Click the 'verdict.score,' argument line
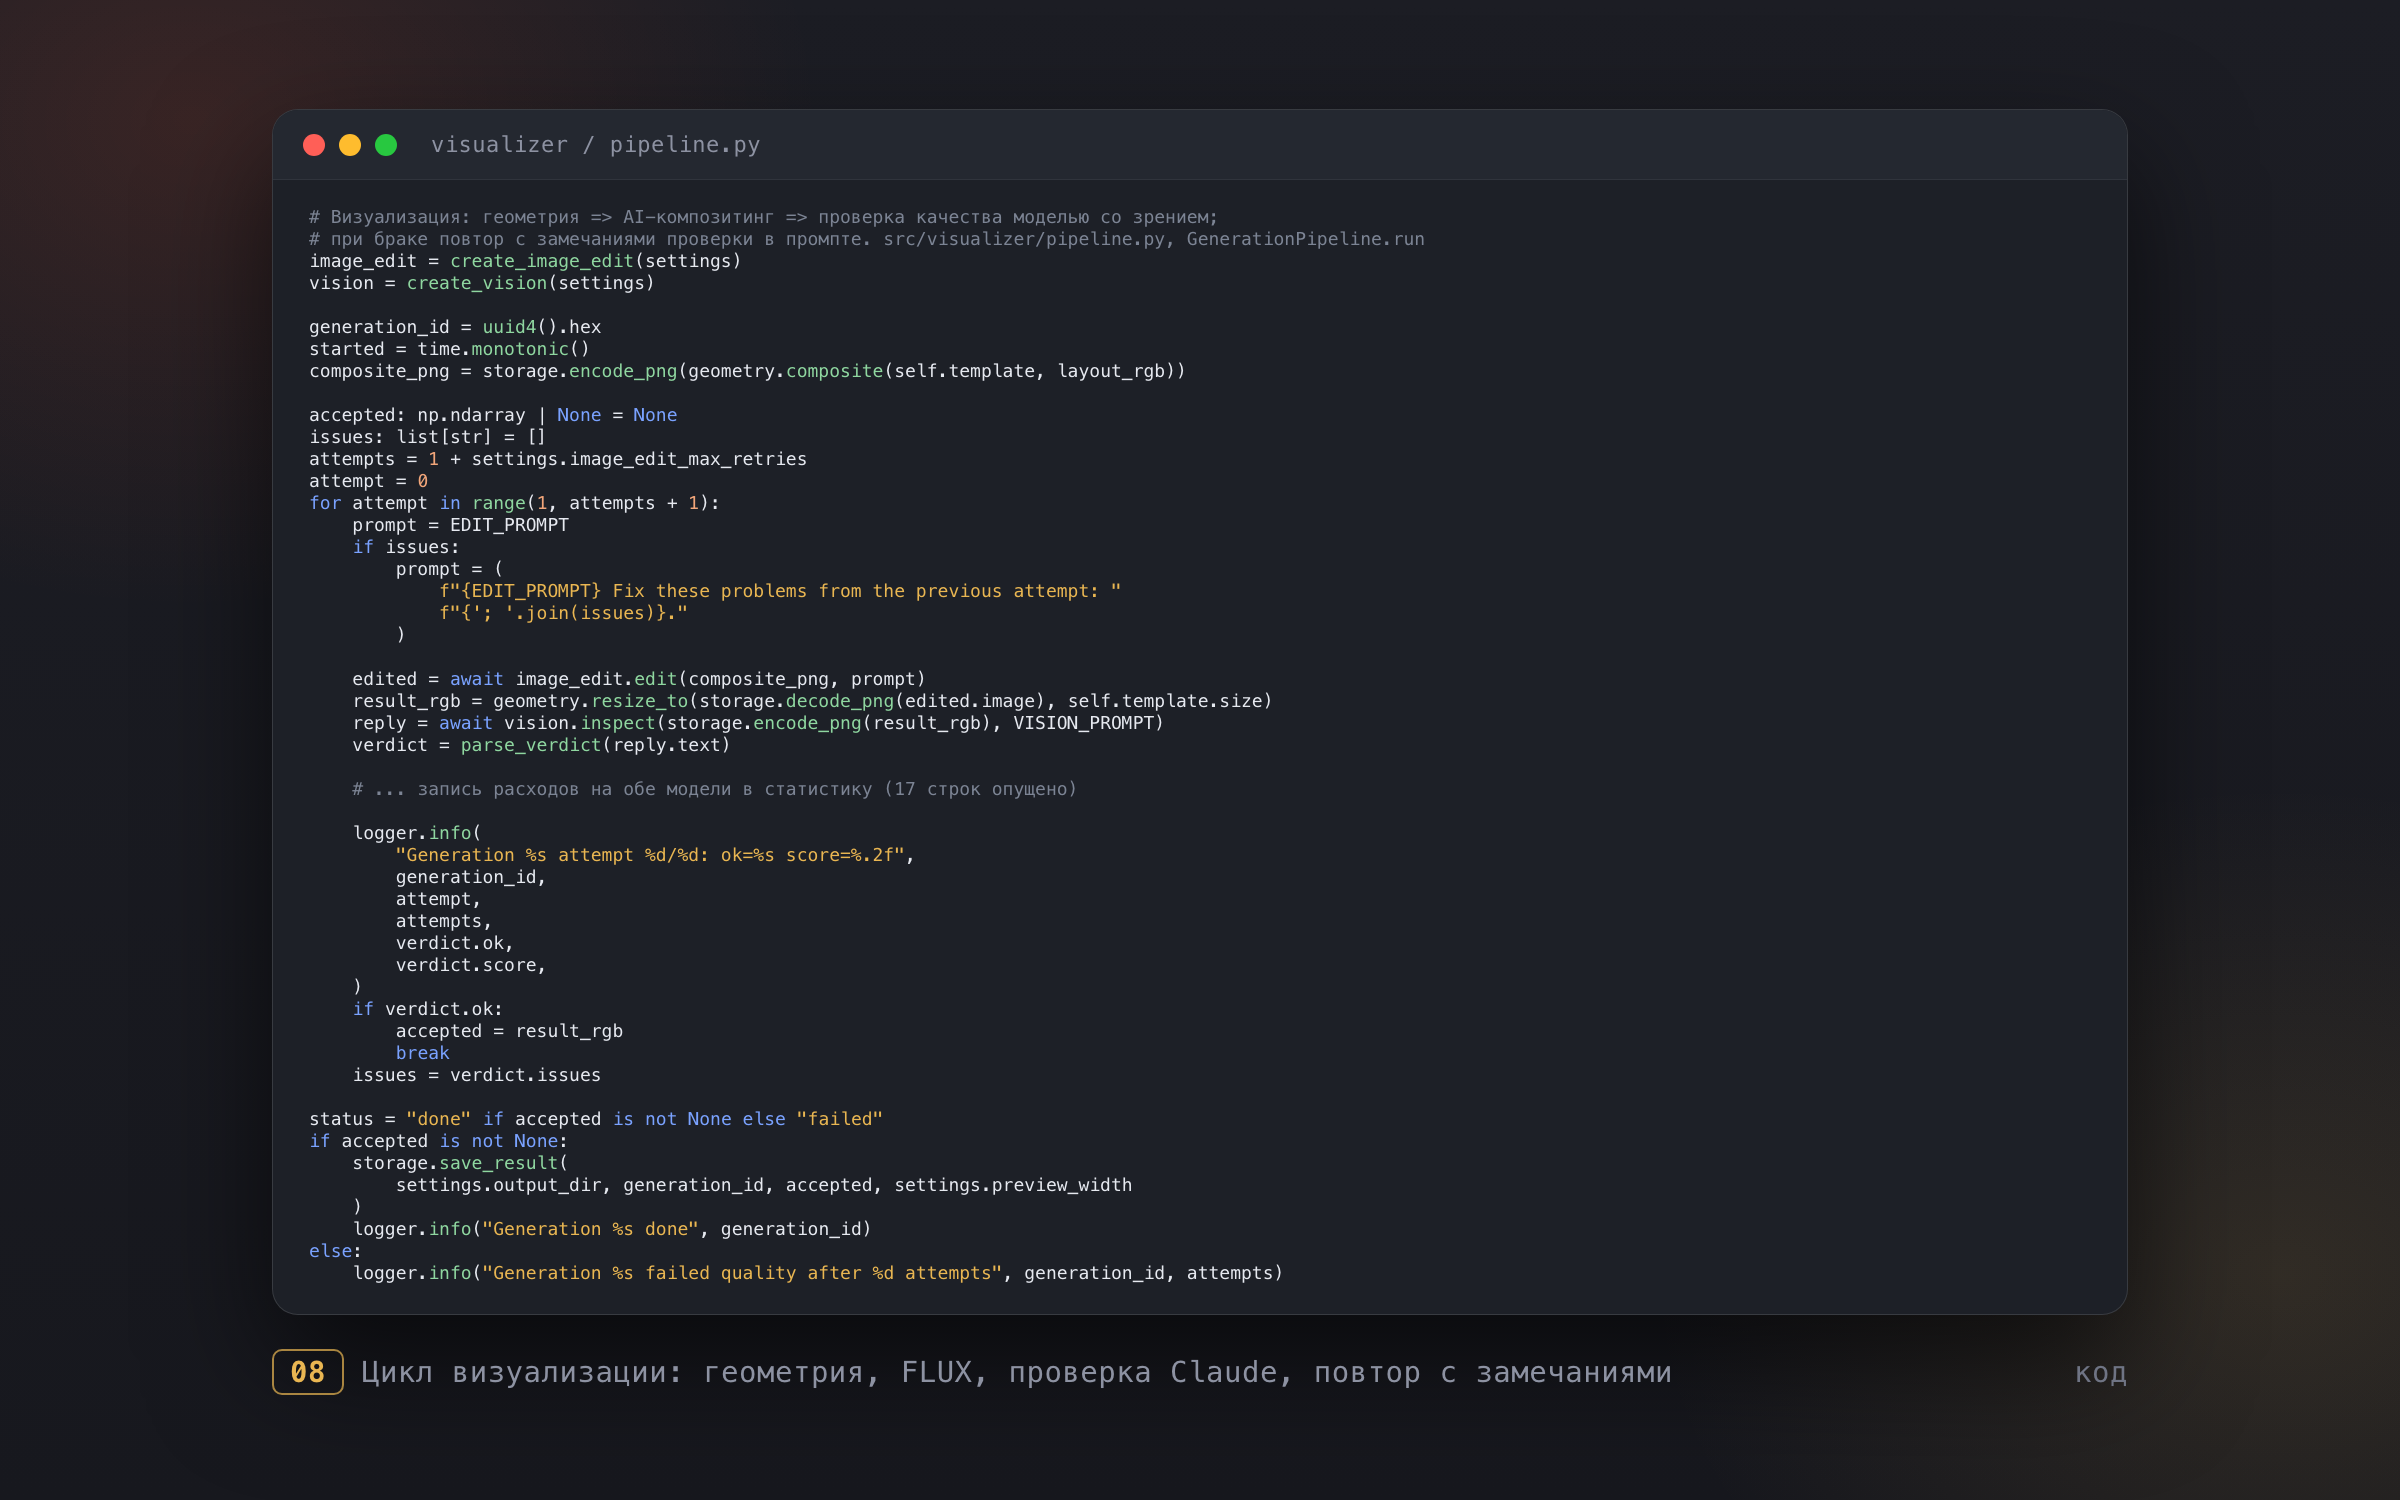 coord(470,965)
